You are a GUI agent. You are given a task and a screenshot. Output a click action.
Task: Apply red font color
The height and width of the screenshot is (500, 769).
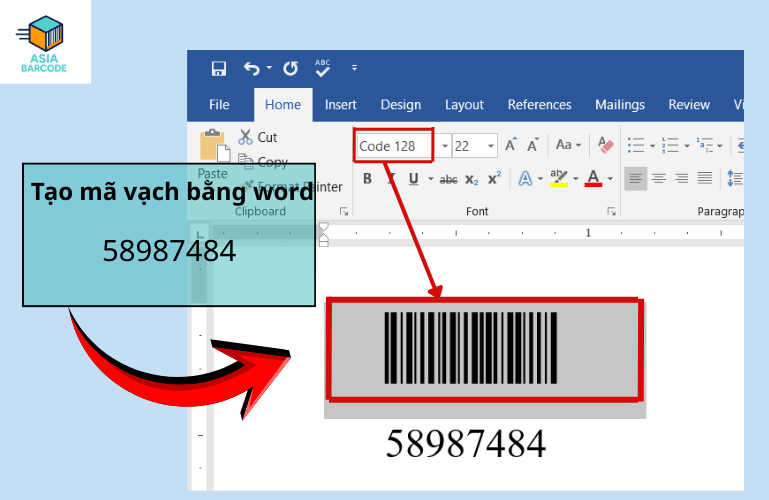(x=593, y=178)
